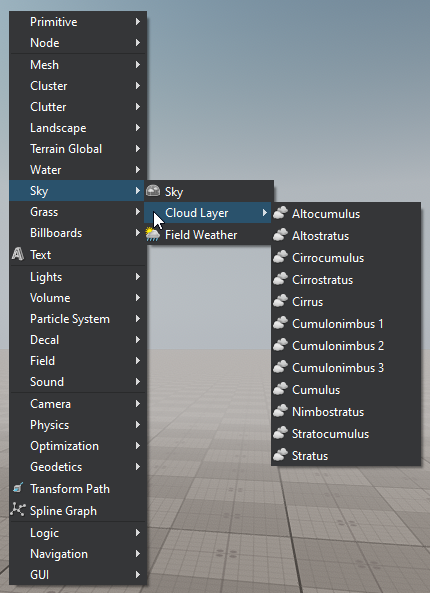Click the cloud icon beside Cirrus
The width and height of the screenshot is (430, 593).
click(280, 301)
